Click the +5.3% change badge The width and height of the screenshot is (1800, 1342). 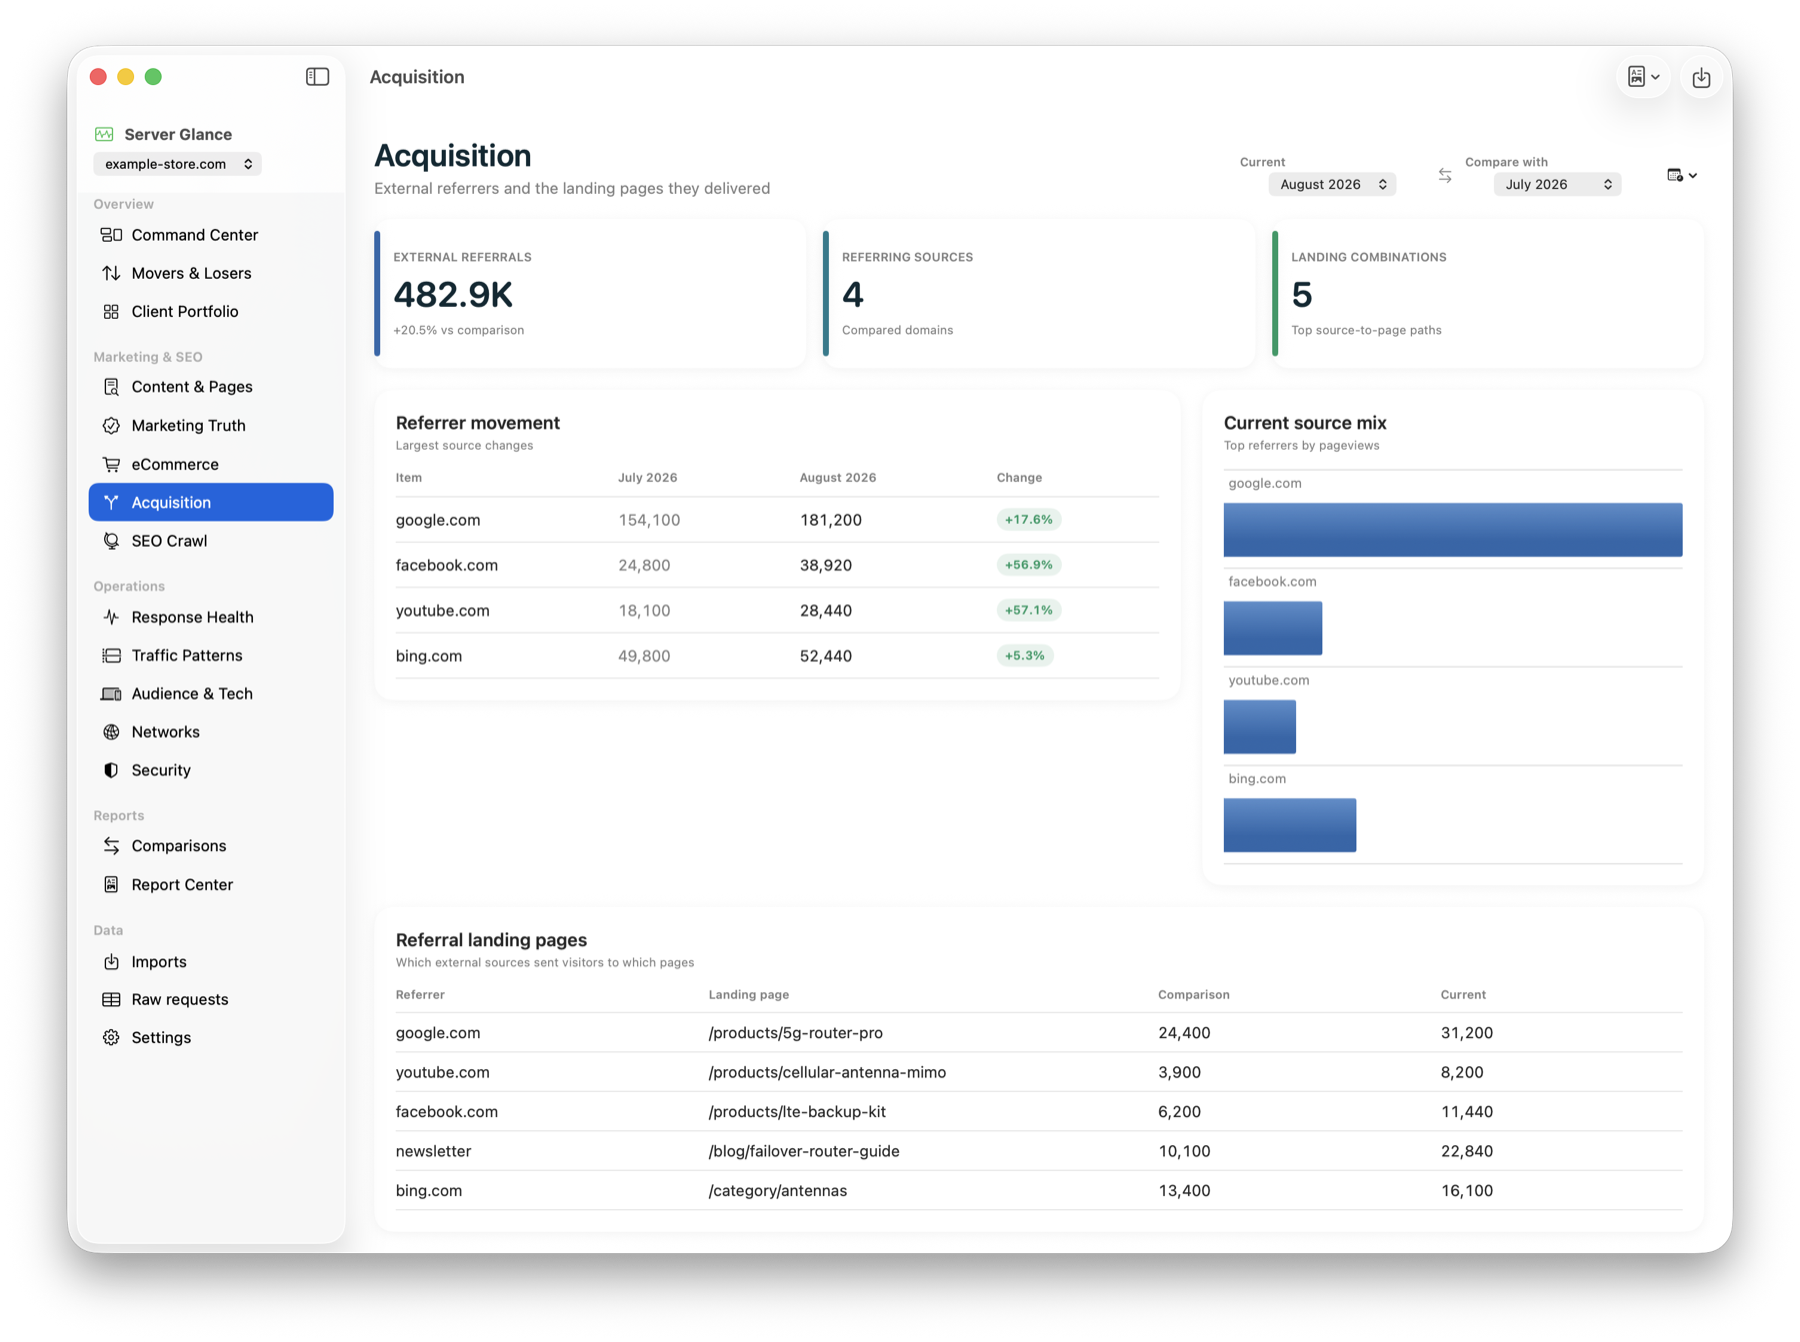click(1024, 656)
